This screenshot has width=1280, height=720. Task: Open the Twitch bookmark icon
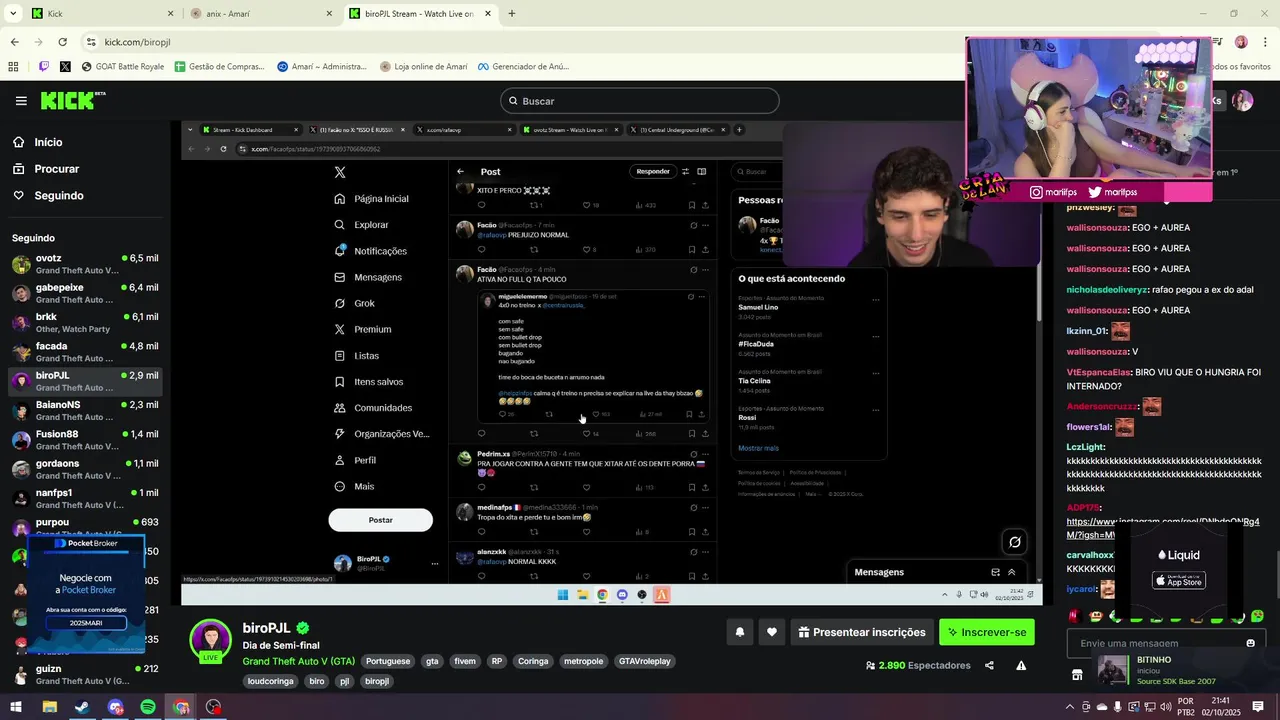(x=44, y=67)
